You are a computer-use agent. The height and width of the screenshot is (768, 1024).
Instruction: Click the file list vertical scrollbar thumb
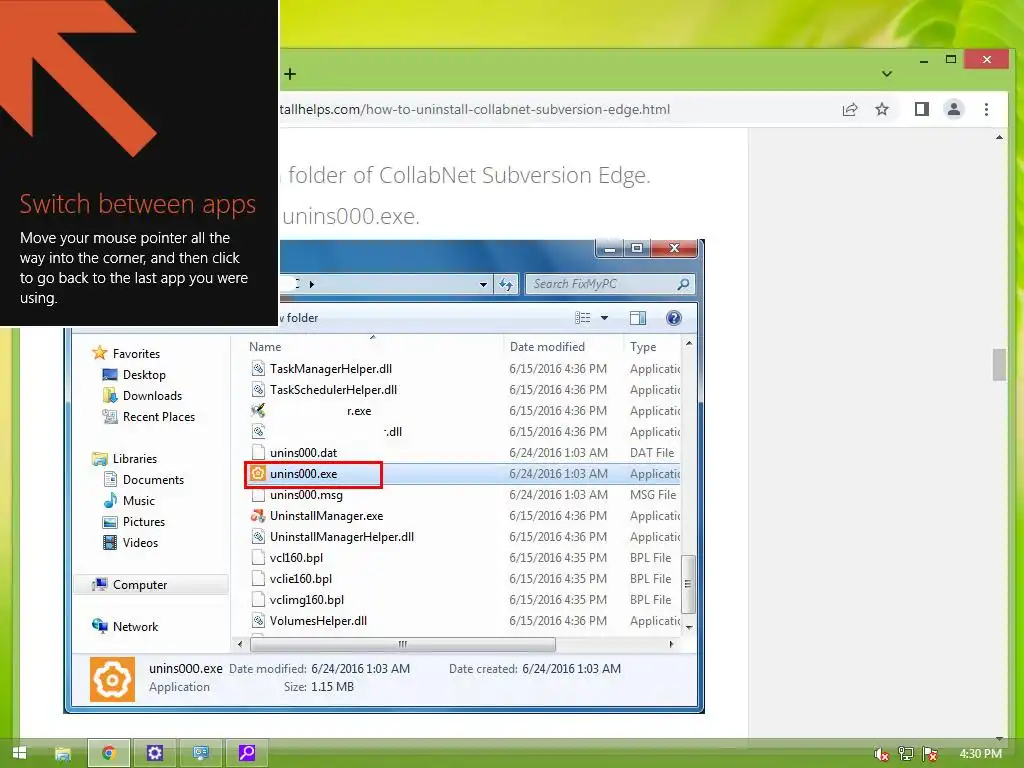coord(688,584)
